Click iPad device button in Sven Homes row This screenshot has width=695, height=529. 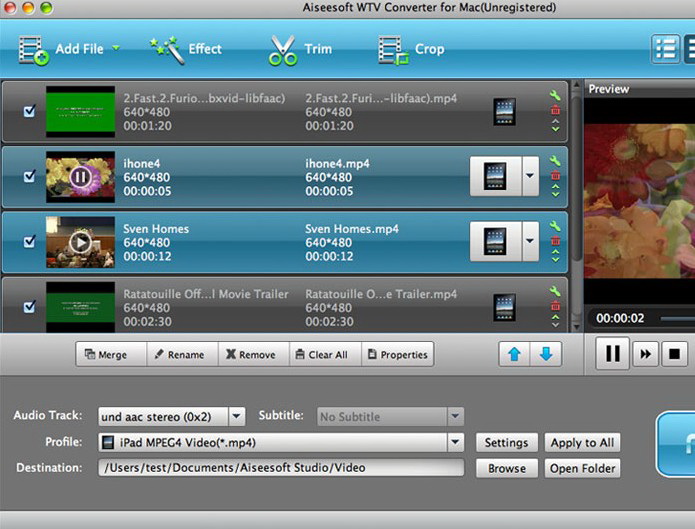[x=496, y=241]
